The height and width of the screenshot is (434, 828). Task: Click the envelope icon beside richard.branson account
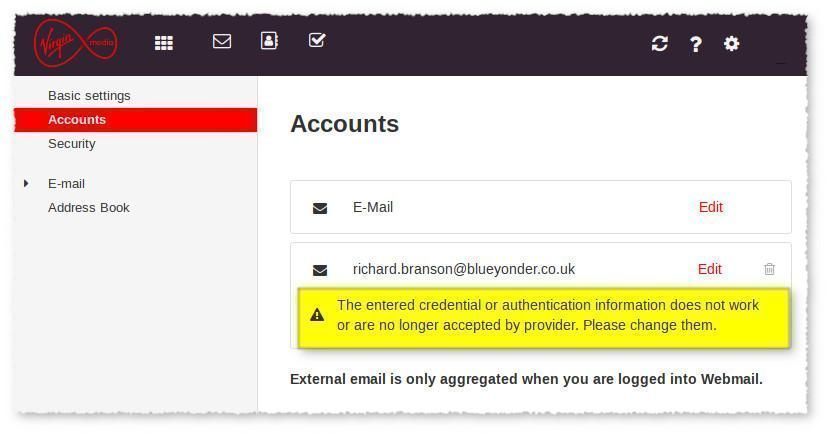click(x=320, y=270)
